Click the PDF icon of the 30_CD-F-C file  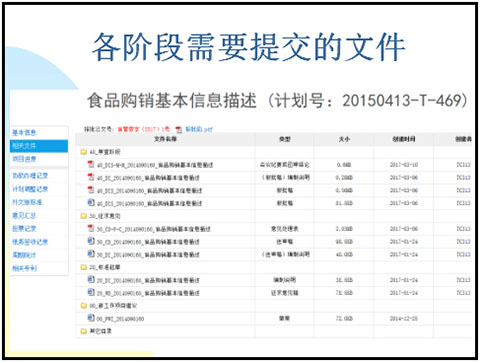91,228
